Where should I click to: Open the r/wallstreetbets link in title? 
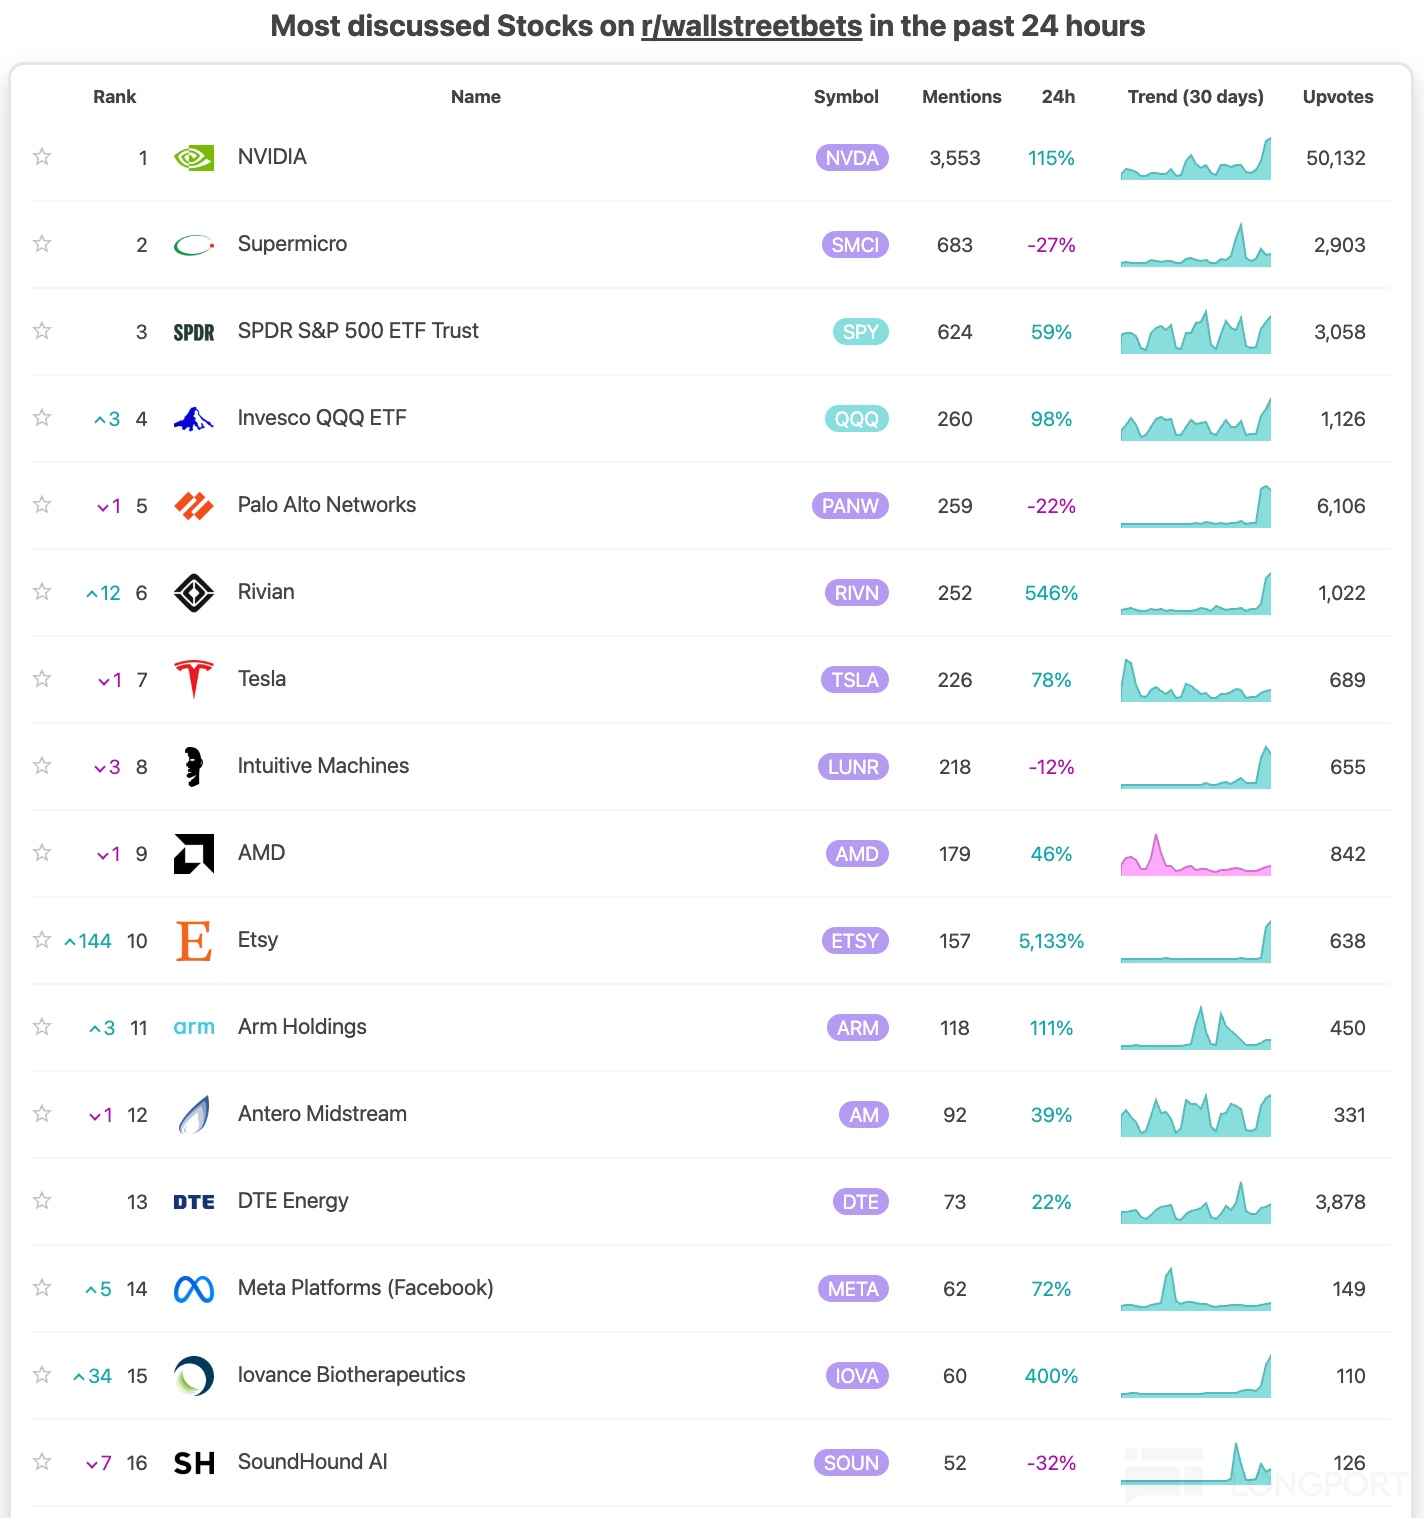point(751,26)
